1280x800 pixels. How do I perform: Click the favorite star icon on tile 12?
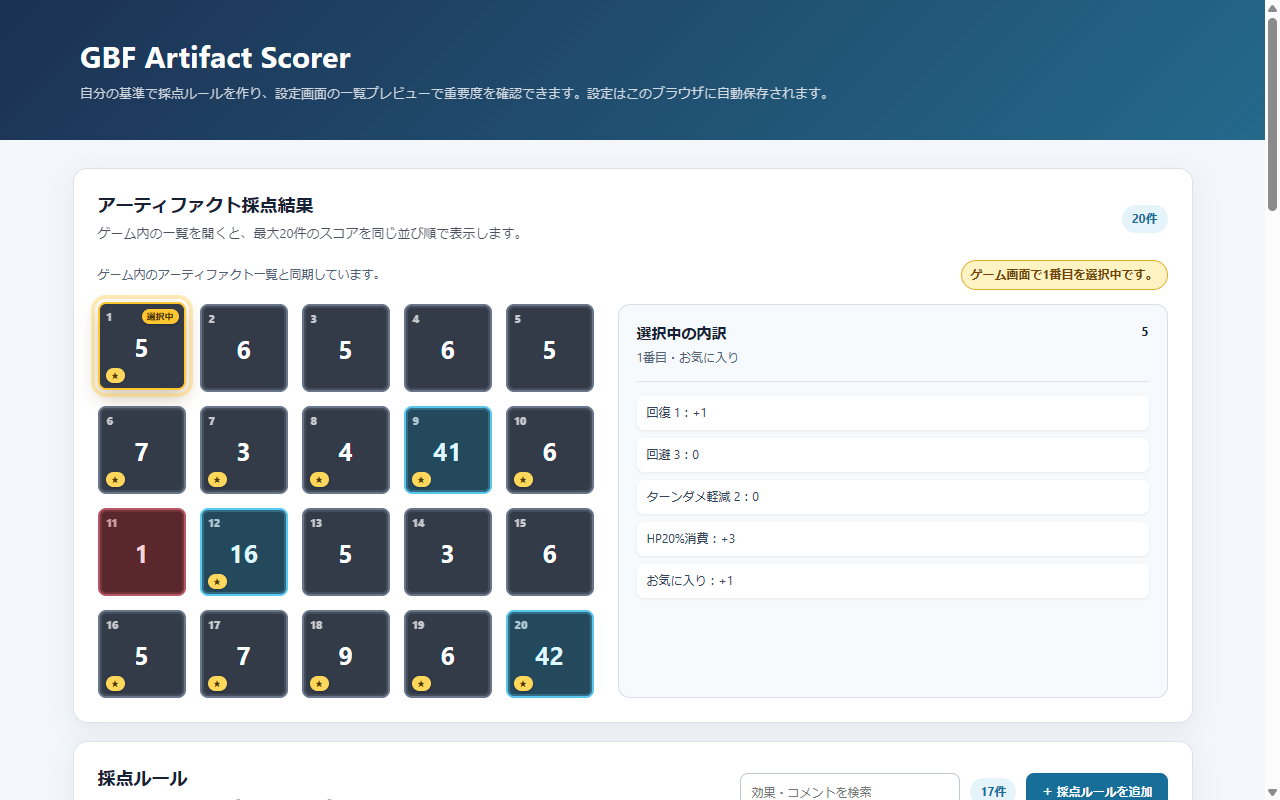pos(217,582)
